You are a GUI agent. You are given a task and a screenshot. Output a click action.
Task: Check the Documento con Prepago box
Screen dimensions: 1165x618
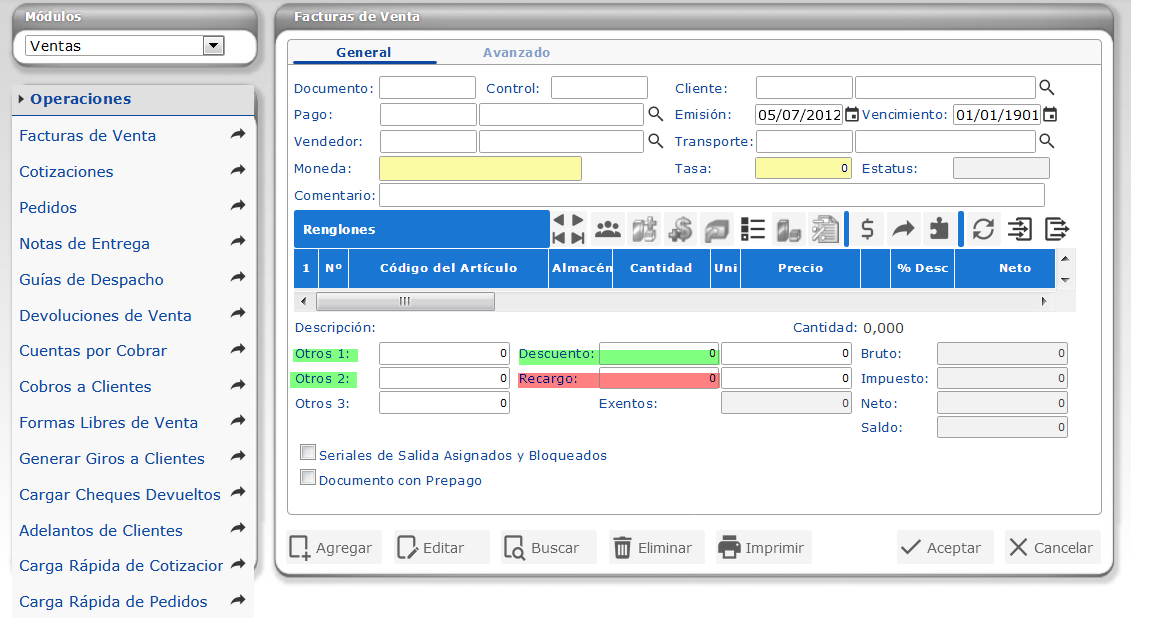tap(308, 478)
